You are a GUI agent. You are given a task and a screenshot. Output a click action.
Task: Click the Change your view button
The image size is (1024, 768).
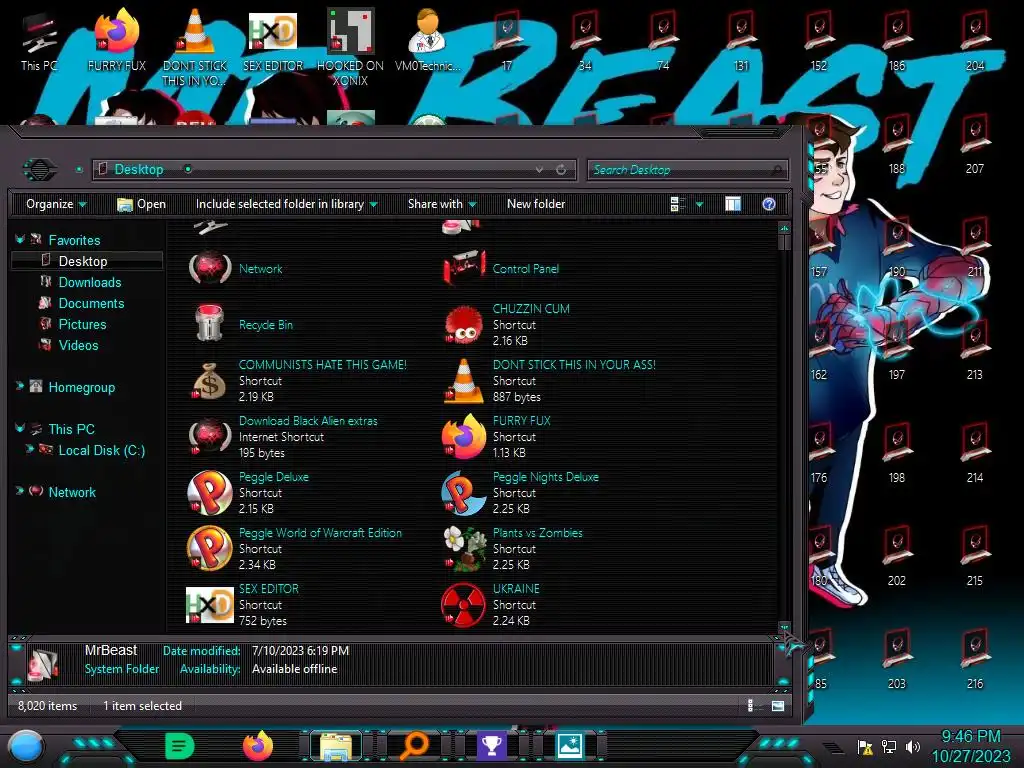pos(678,204)
